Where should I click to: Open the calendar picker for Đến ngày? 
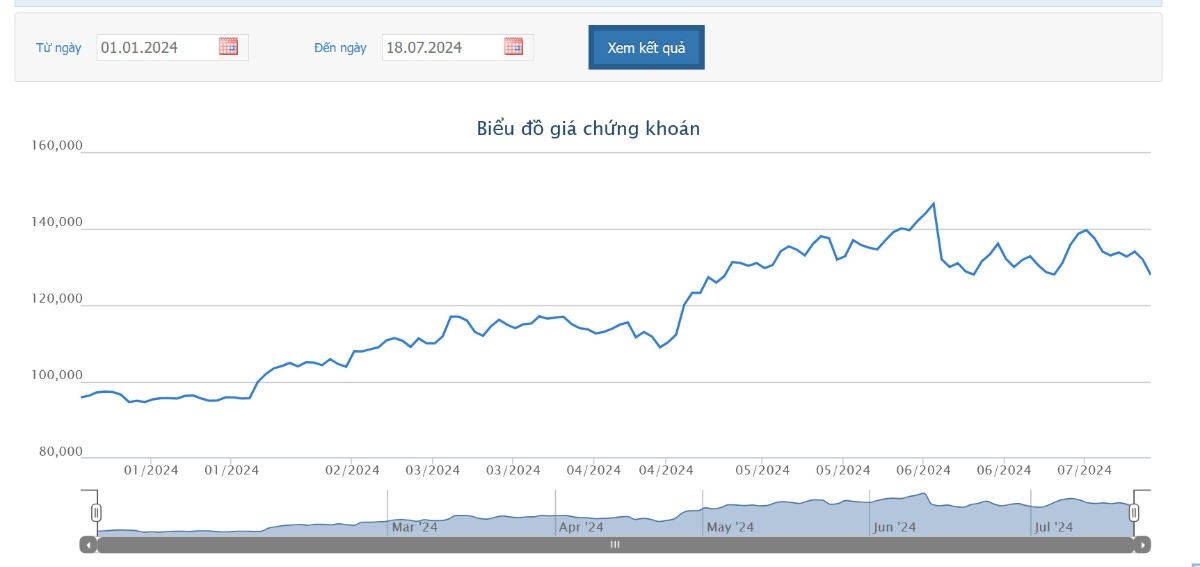(x=513, y=47)
